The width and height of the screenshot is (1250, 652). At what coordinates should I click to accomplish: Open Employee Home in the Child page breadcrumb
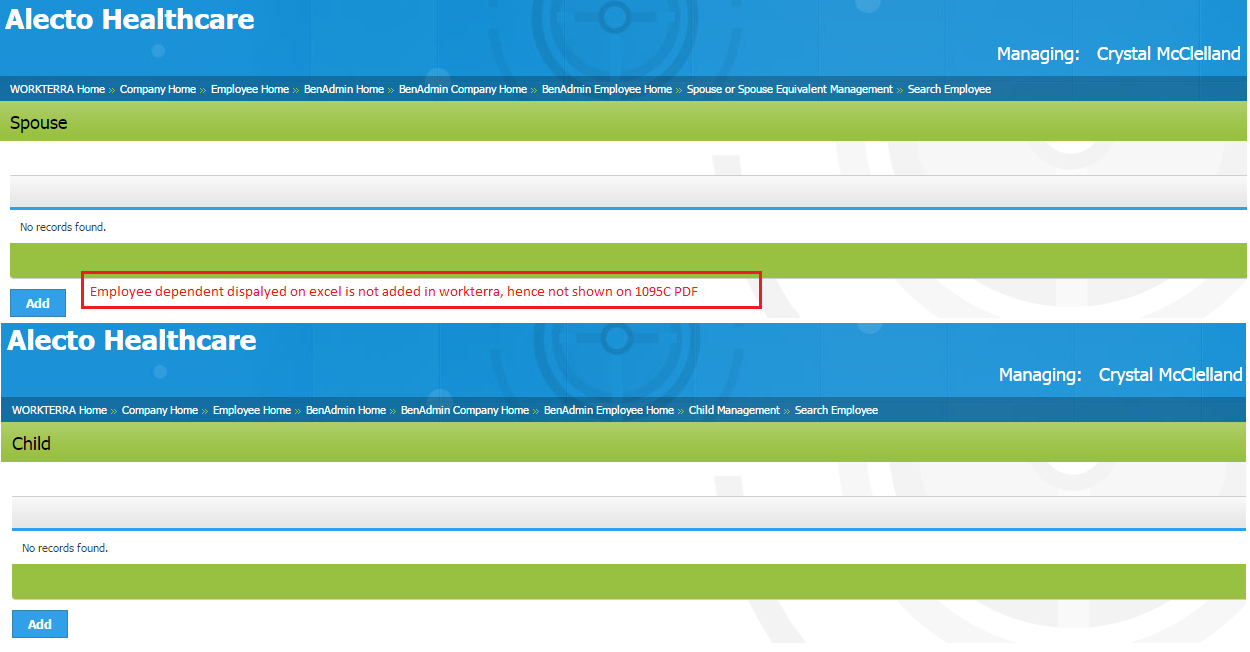pos(252,410)
